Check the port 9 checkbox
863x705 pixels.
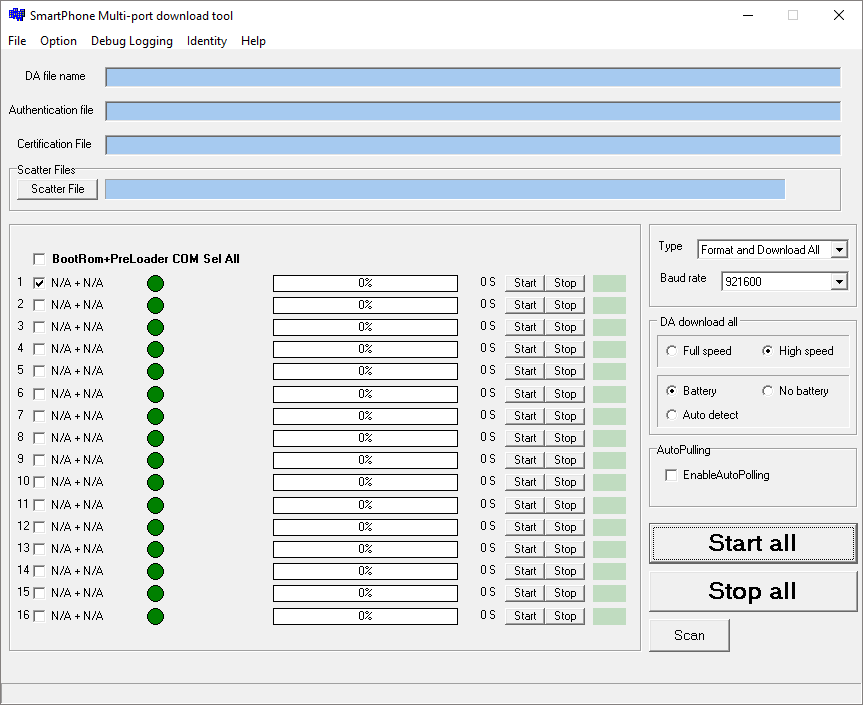(x=39, y=460)
